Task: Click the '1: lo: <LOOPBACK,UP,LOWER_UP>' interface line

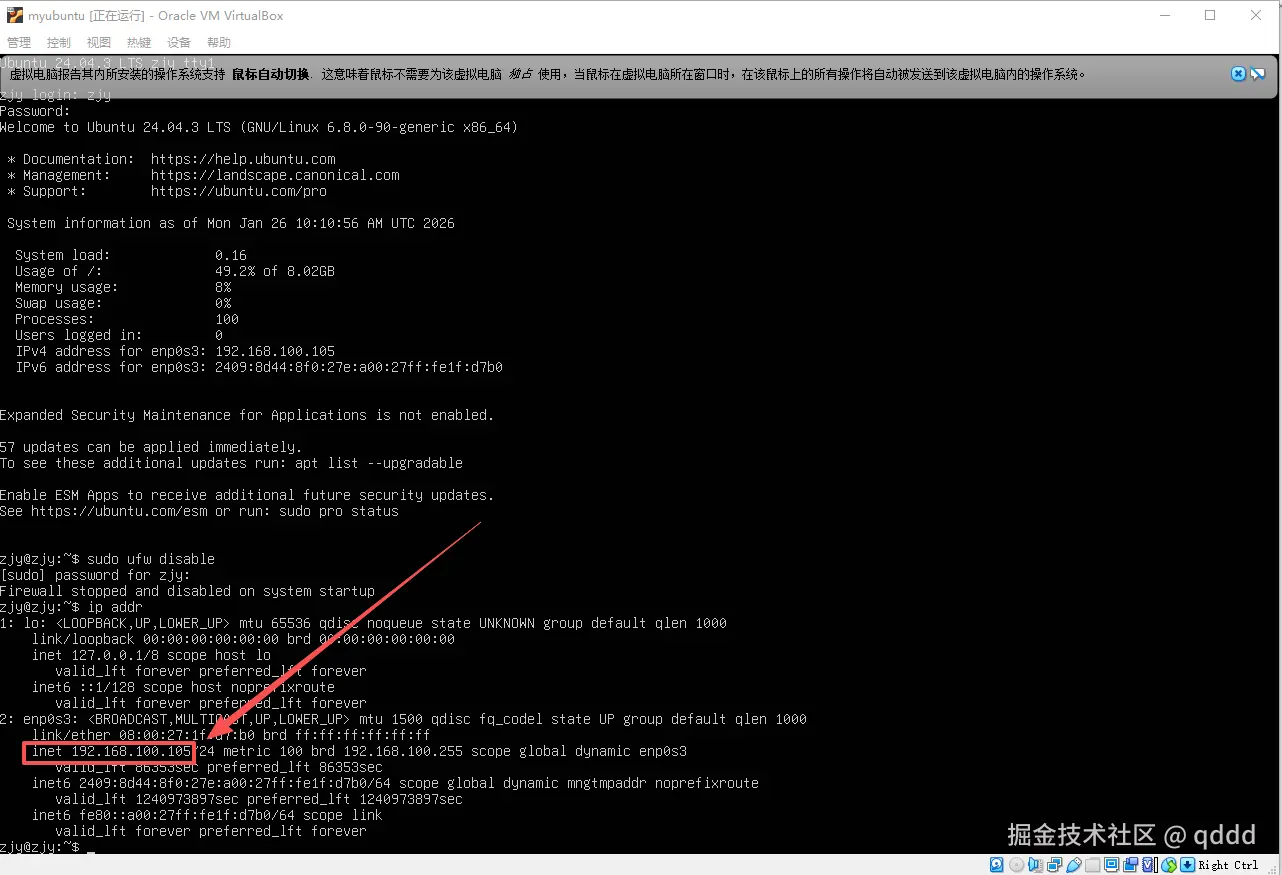Action: pos(363,623)
